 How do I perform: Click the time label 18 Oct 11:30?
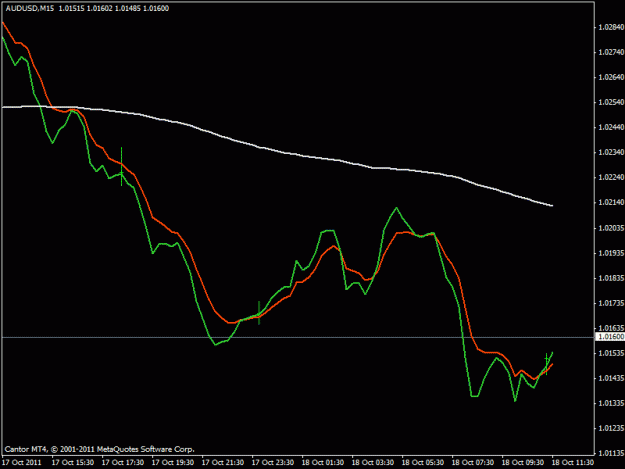[x=573, y=463]
